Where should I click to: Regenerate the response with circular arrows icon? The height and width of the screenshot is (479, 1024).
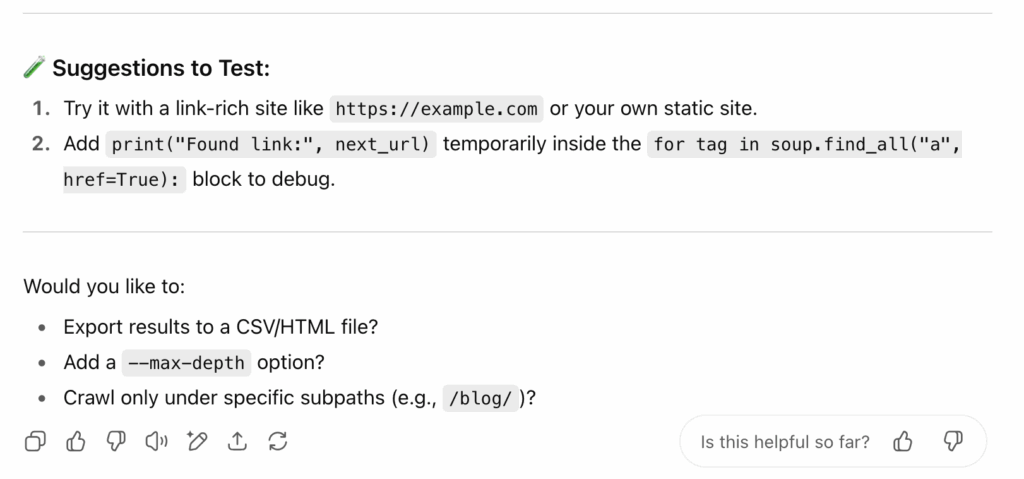pos(278,442)
